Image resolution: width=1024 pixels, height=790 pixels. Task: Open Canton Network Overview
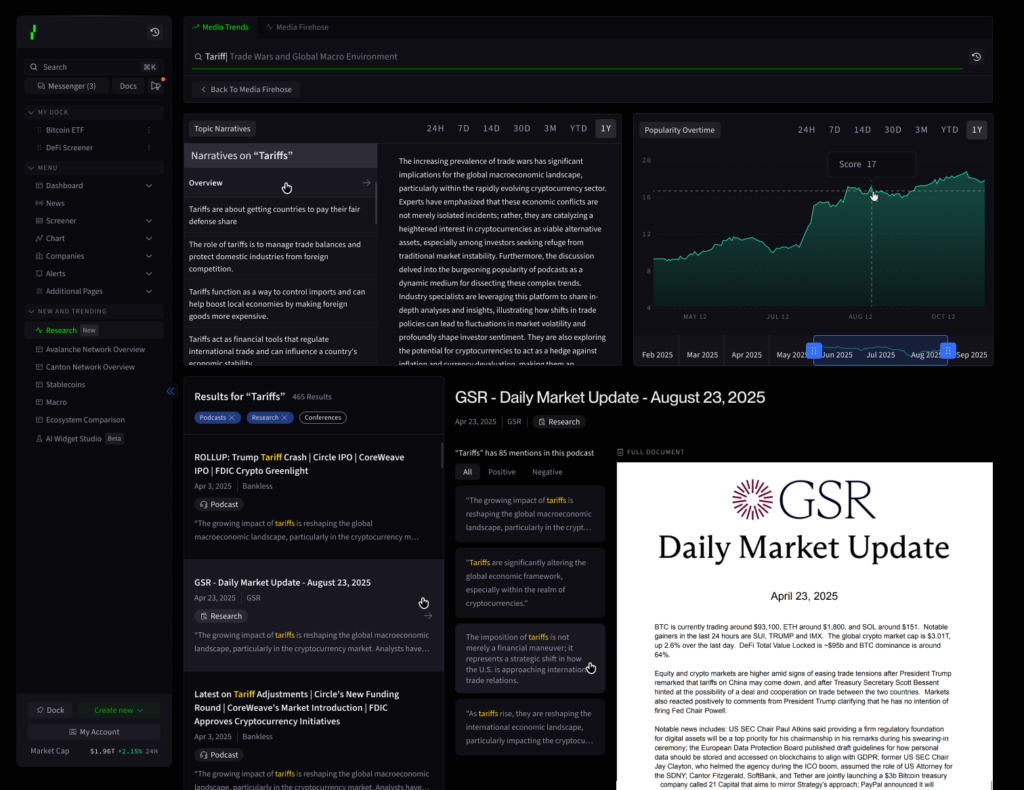(x=90, y=367)
